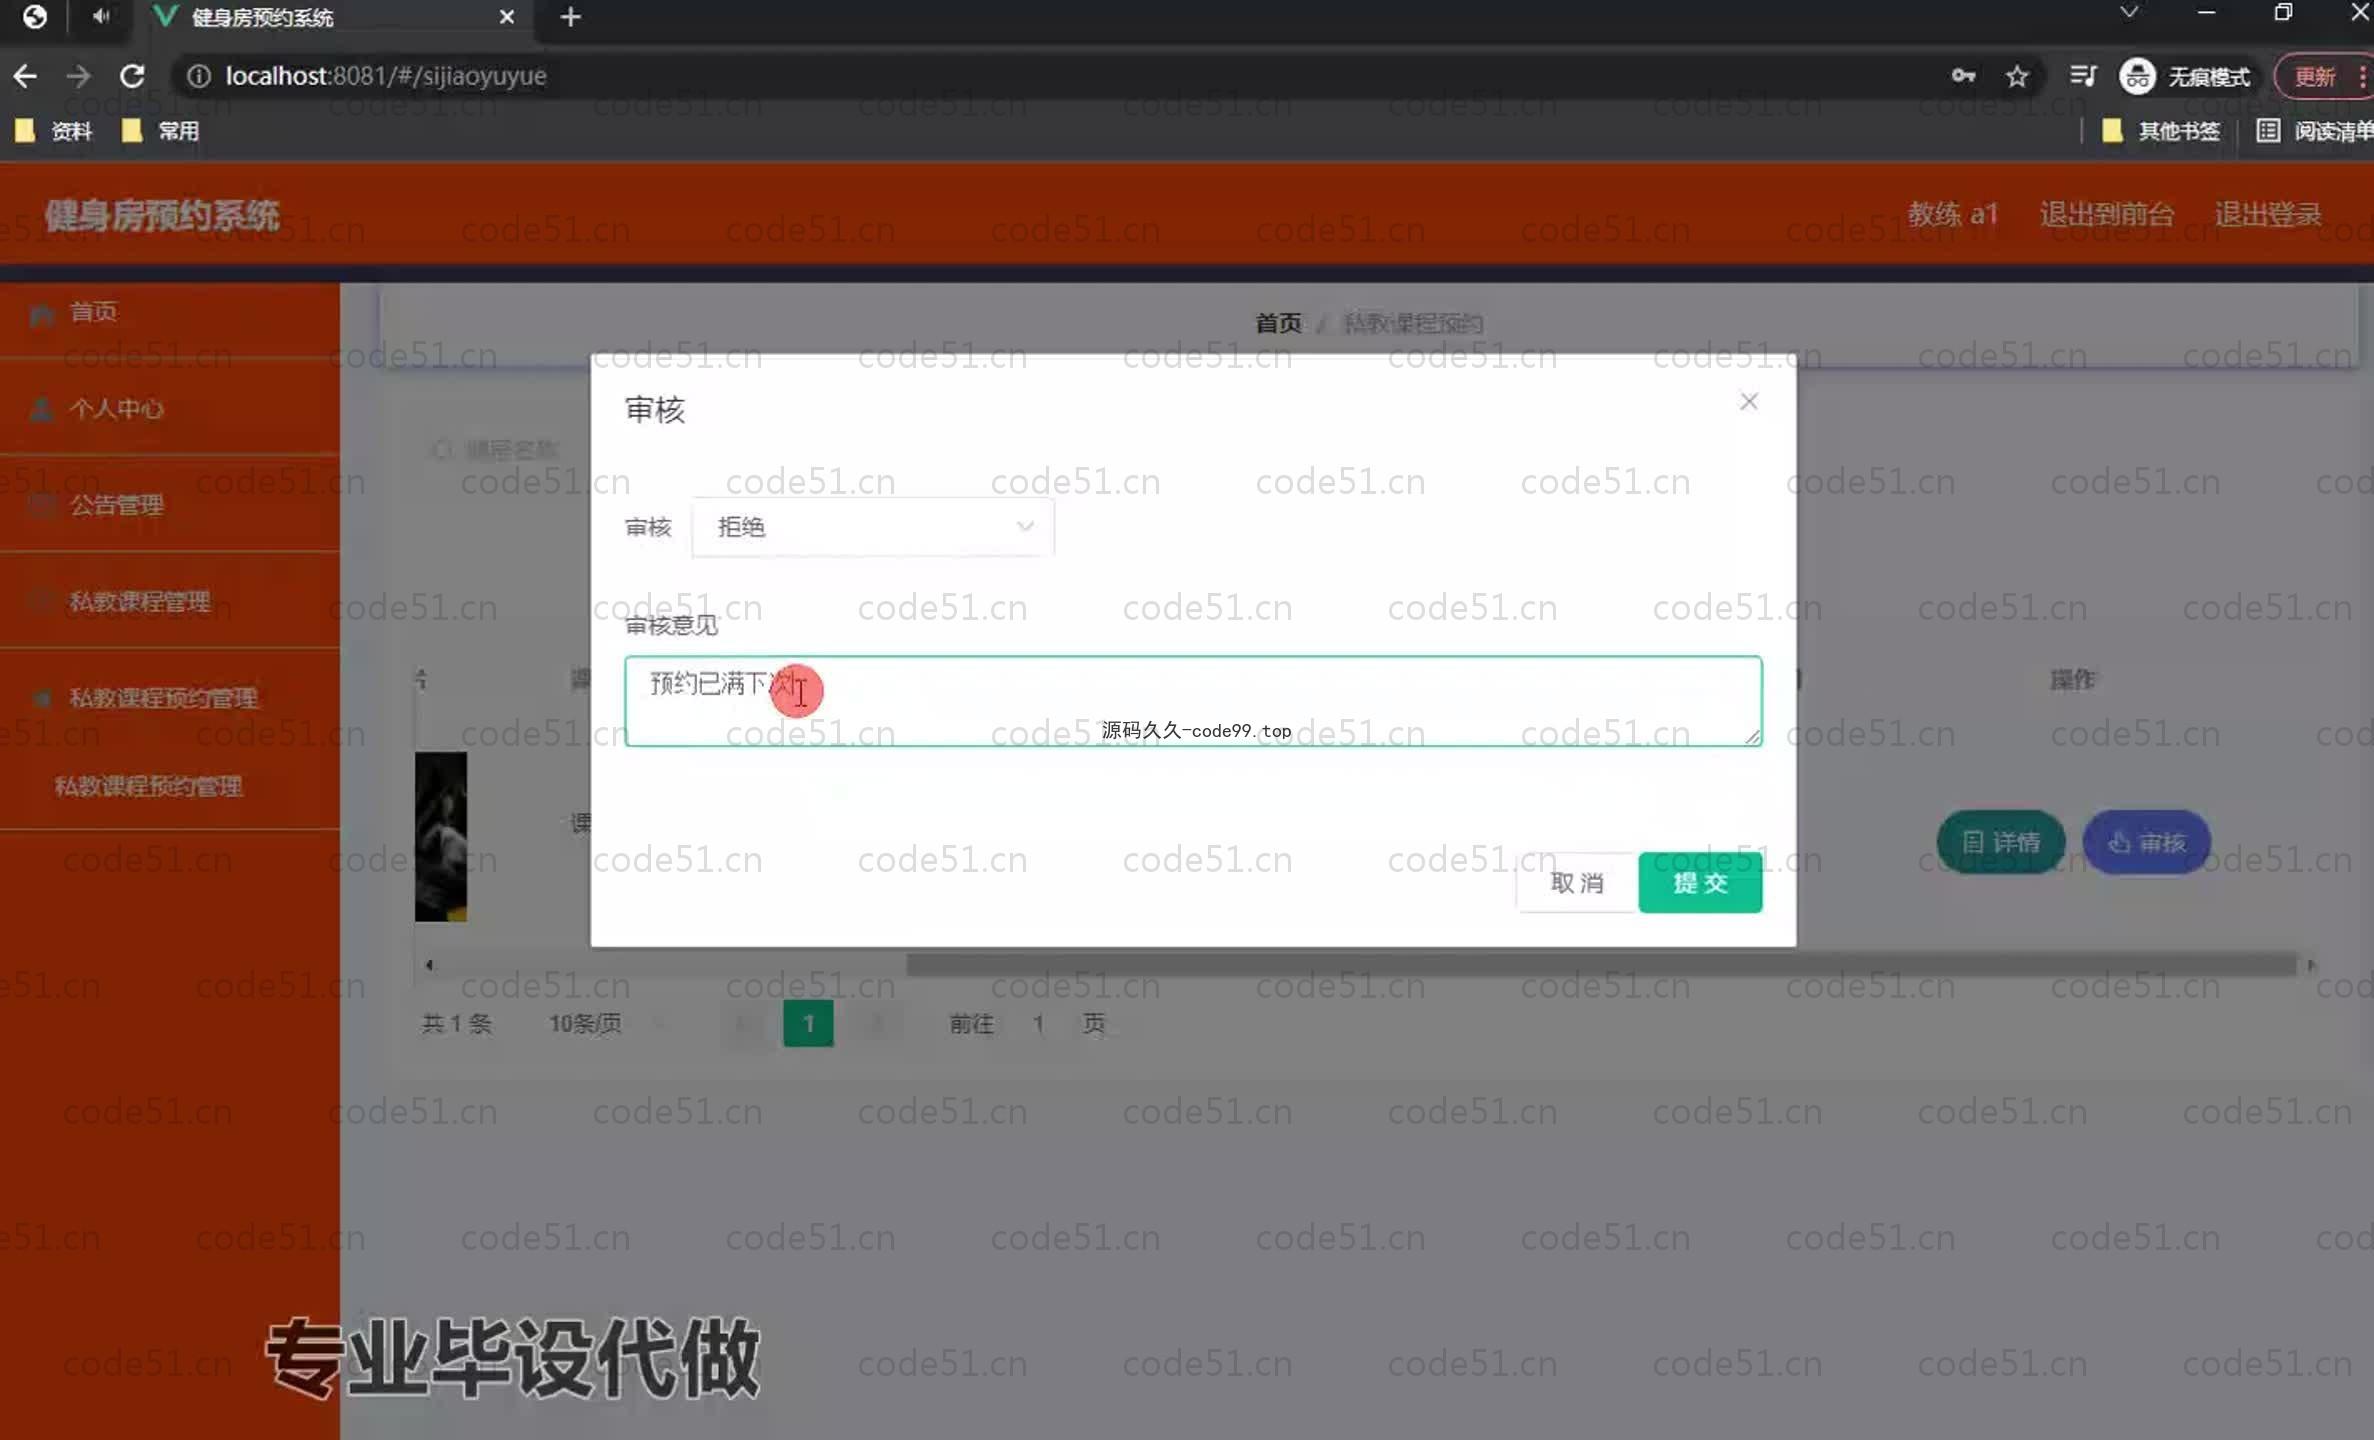Screen dimensions: 2374x1440
Task: Click the 审核 button in the table row
Action: [x=2146, y=842]
